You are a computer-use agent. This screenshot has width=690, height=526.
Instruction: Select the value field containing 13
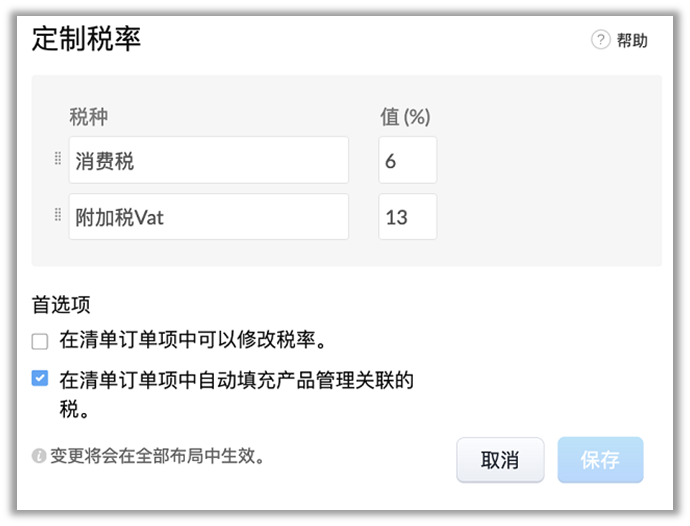click(x=407, y=217)
